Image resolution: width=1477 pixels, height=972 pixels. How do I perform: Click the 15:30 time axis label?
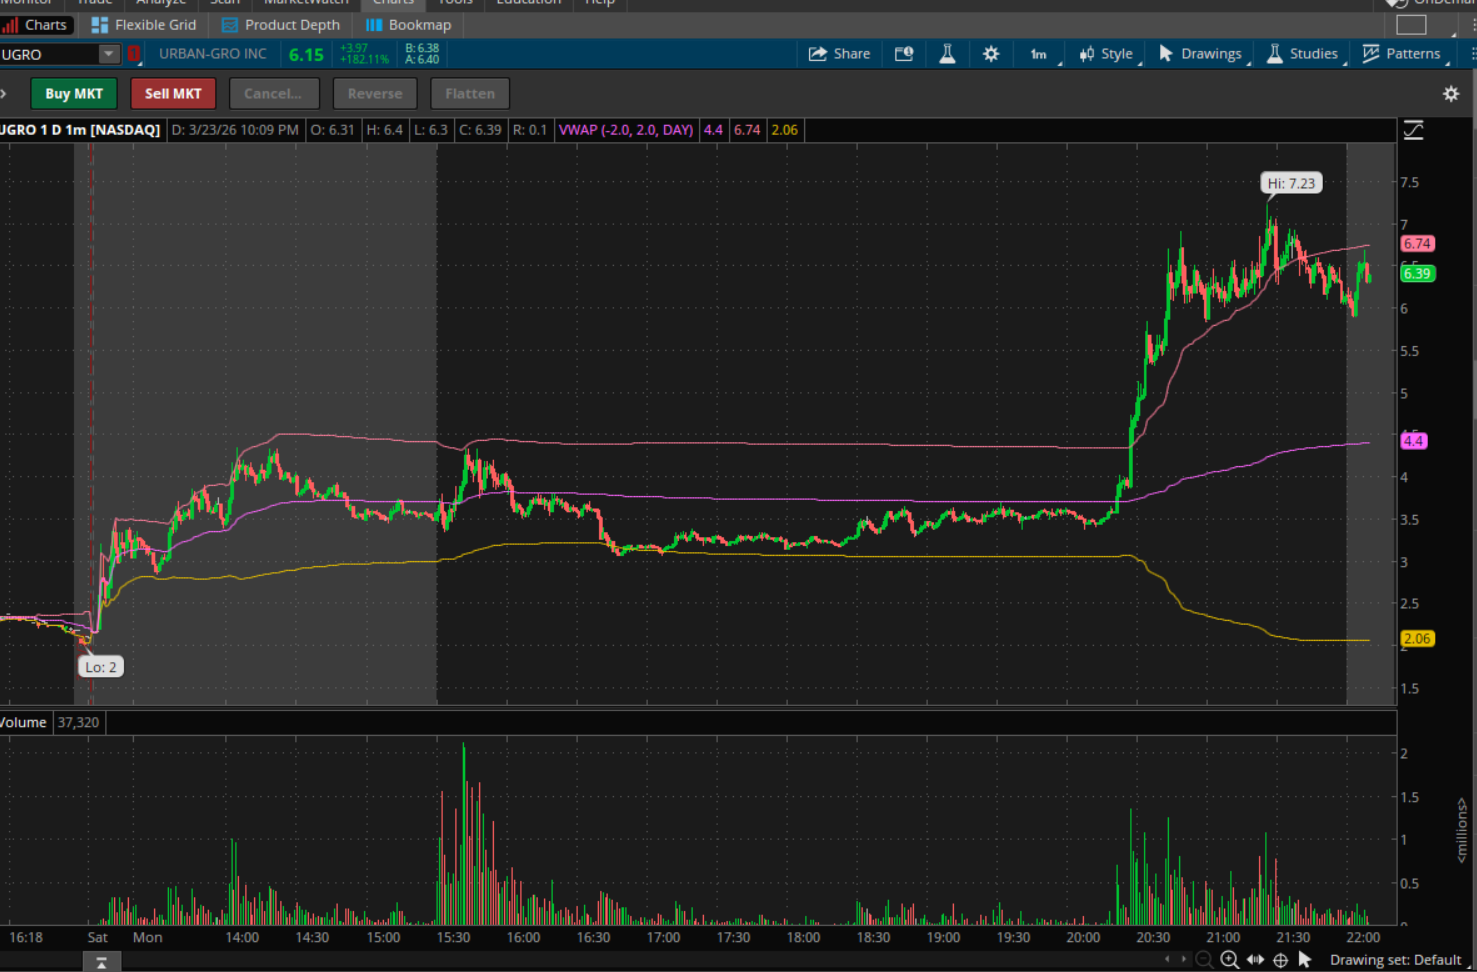point(453,938)
